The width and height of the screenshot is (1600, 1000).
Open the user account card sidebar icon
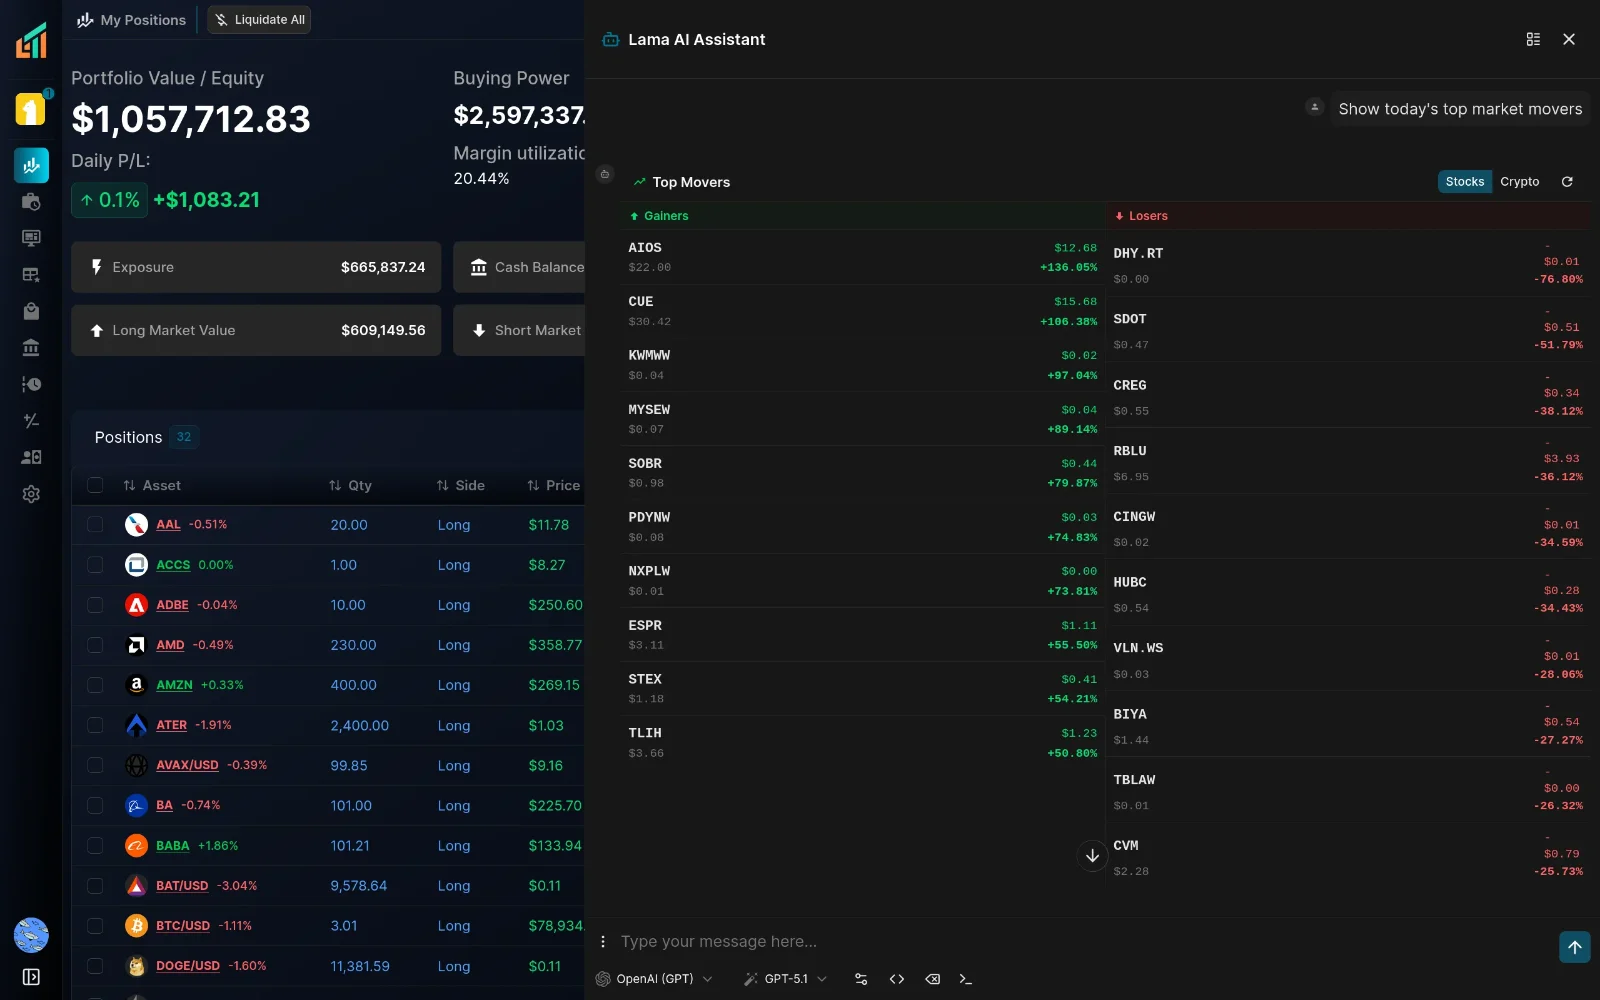pos(31,457)
